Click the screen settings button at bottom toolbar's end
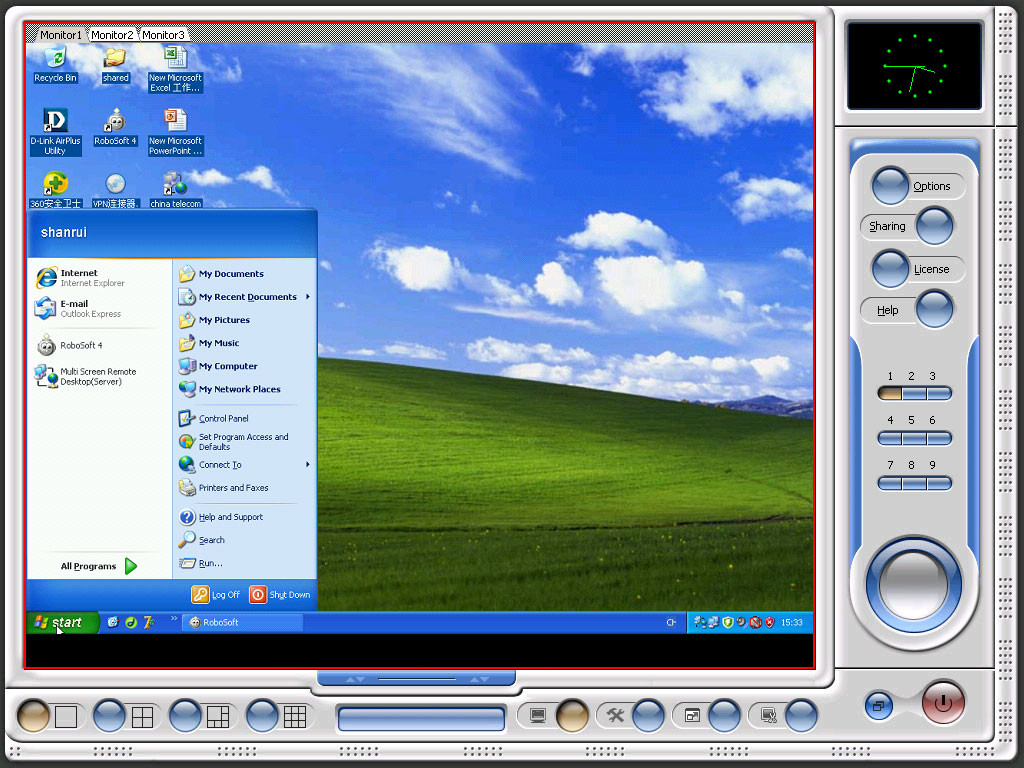 tap(801, 716)
